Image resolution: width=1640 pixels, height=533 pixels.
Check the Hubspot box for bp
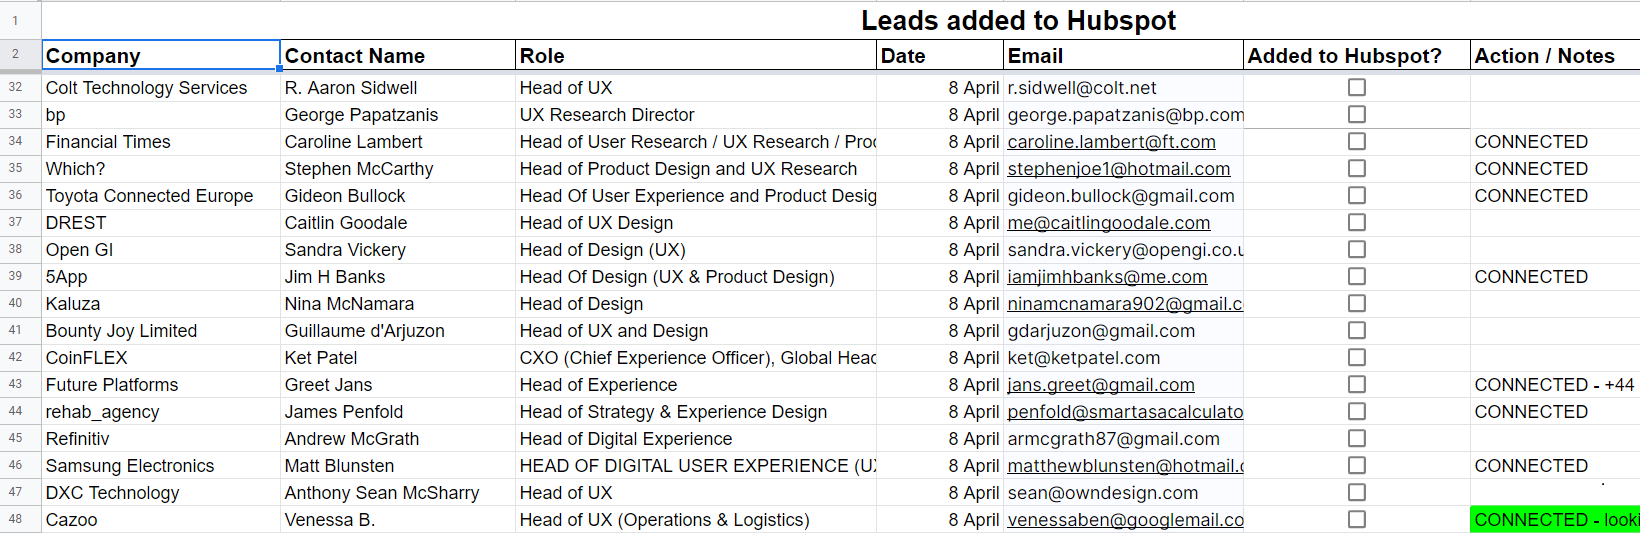tap(1356, 115)
